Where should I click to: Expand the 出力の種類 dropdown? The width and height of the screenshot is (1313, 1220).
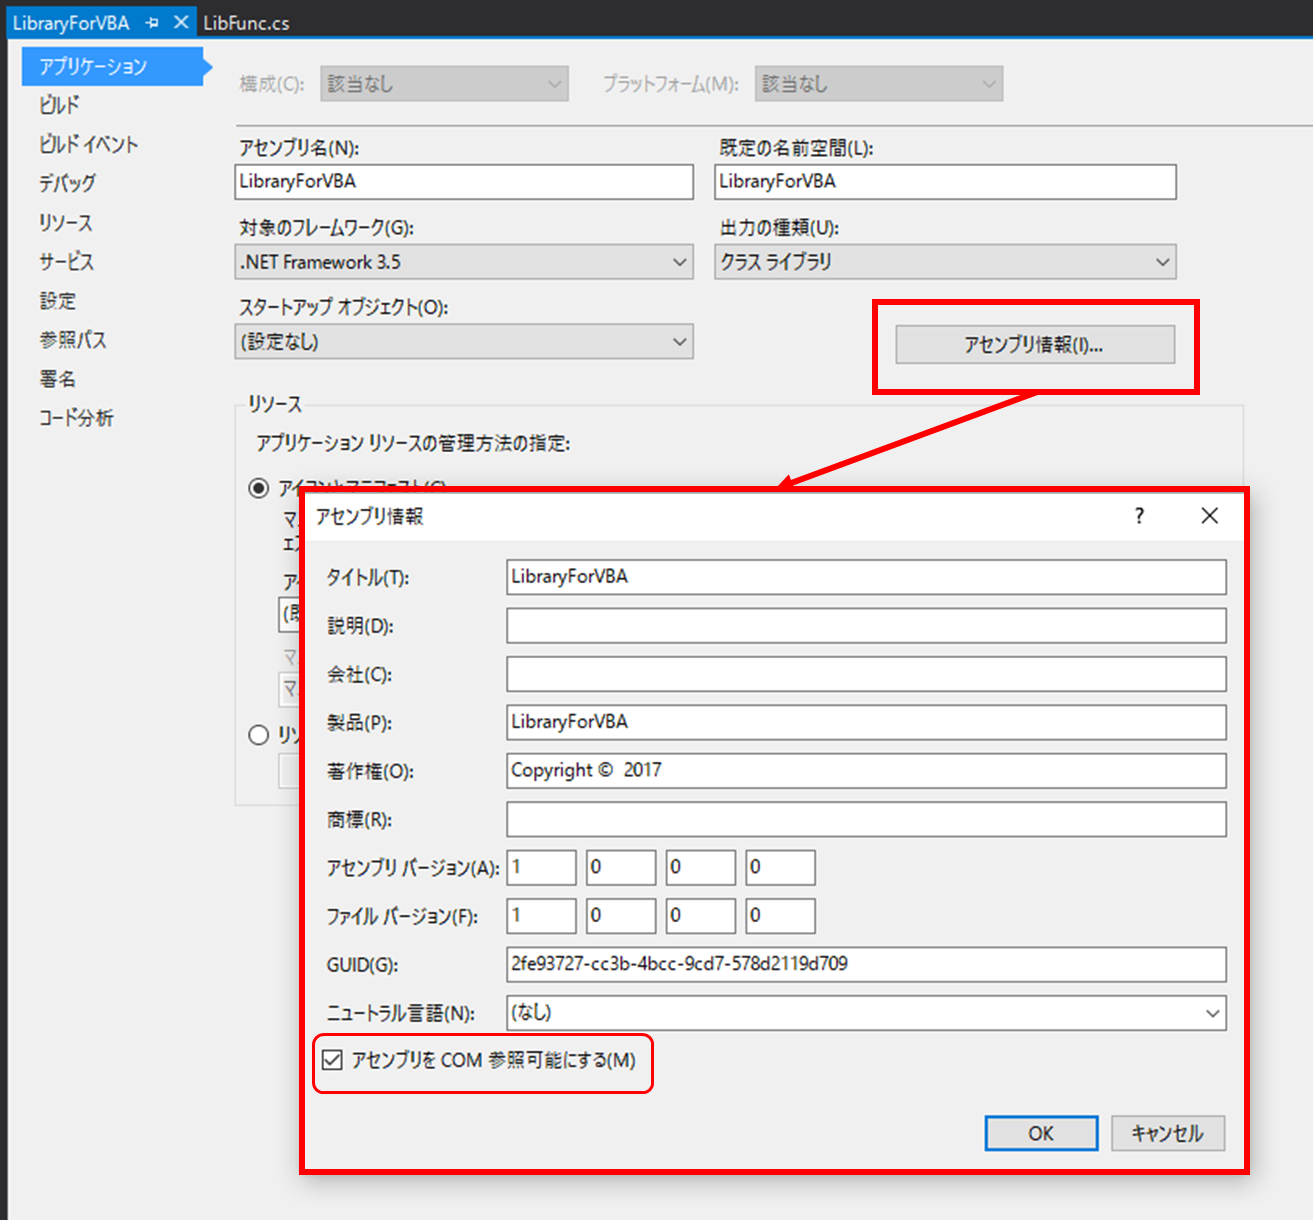point(944,262)
